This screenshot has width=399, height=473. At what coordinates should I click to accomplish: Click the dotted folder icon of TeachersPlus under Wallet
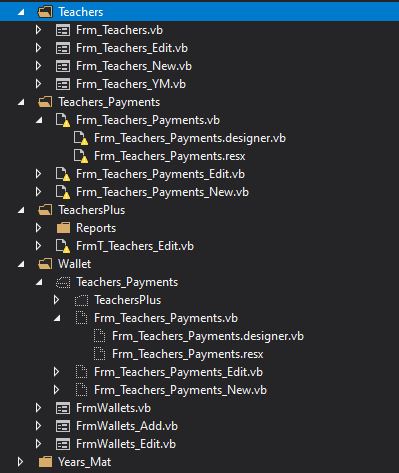(x=81, y=300)
